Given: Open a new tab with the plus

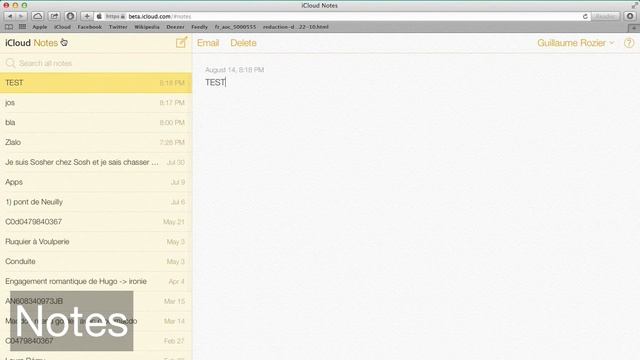Looking at the screenshot, I should click(634, 28).
